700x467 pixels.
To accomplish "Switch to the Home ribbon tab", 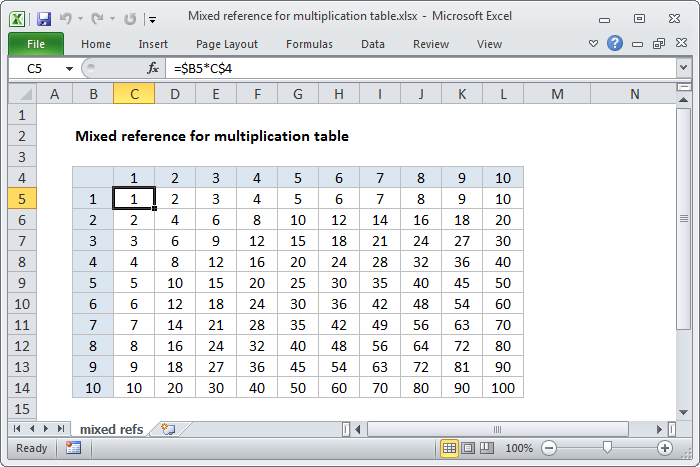I will [96, 44].
